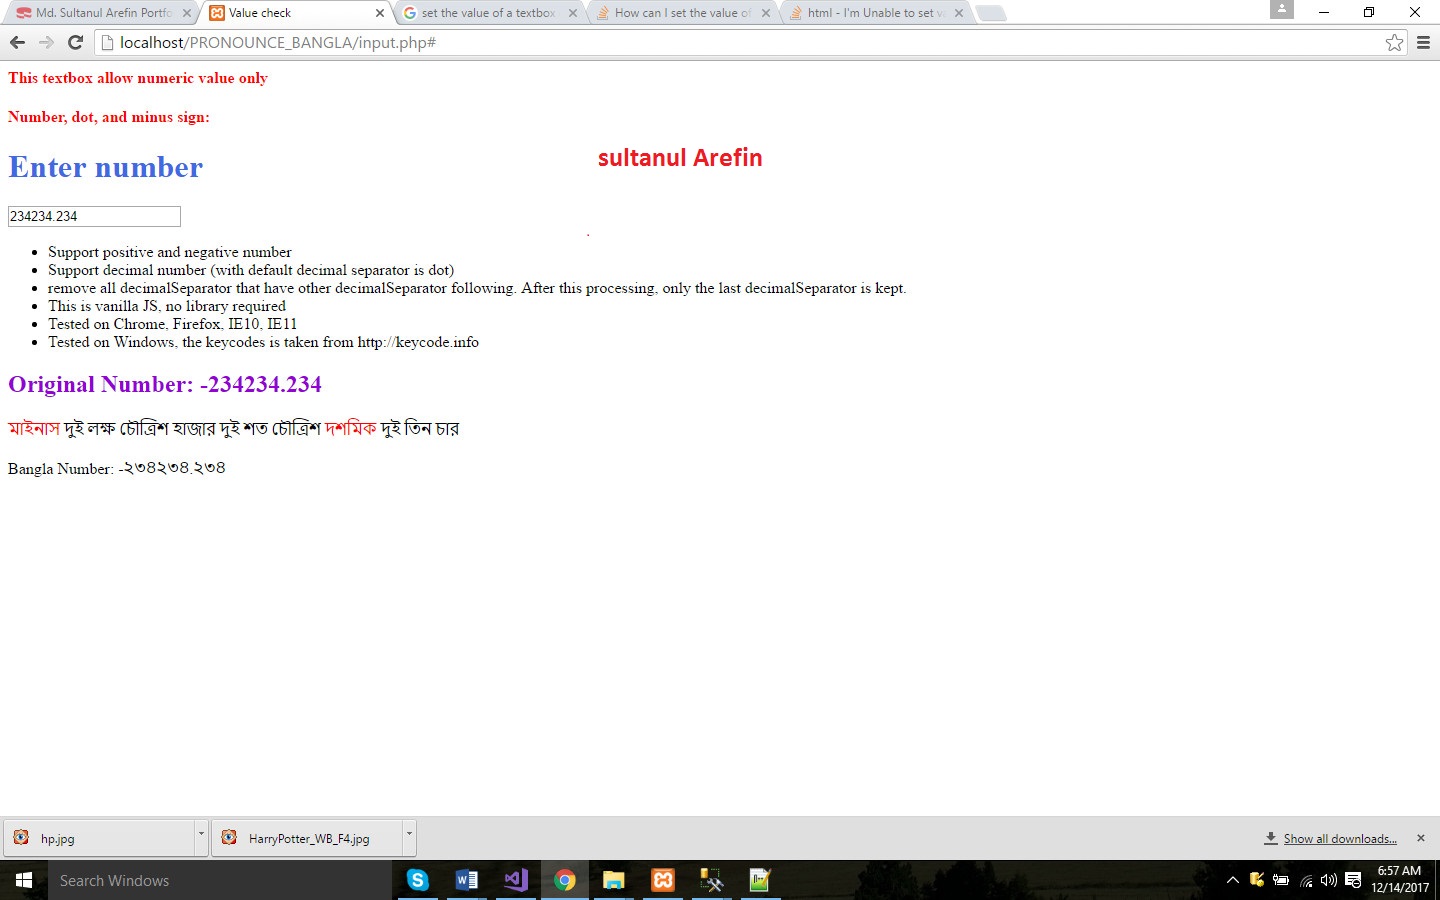The width and height of the screenshot is (1440, 900).
Task: Click the Show all downloads link
Action: click(1339, 839)
